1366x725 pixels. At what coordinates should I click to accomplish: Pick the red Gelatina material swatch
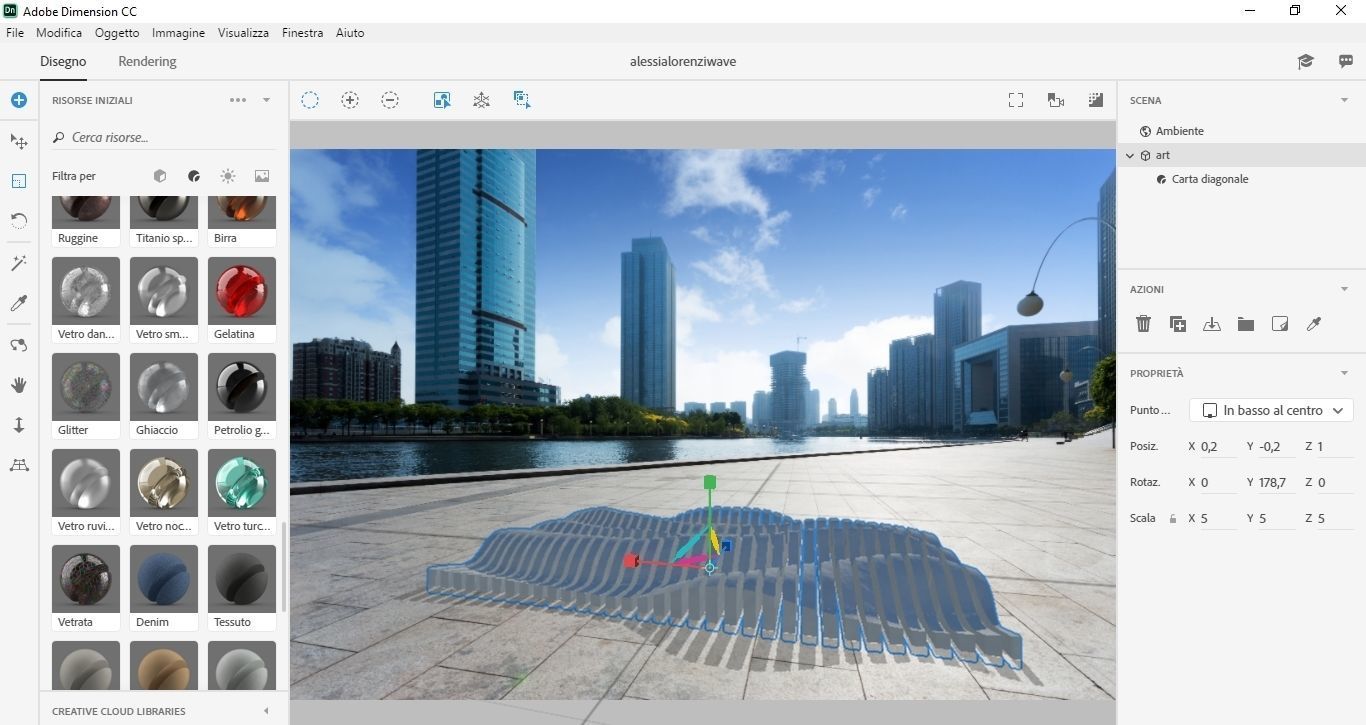(241, 291)
